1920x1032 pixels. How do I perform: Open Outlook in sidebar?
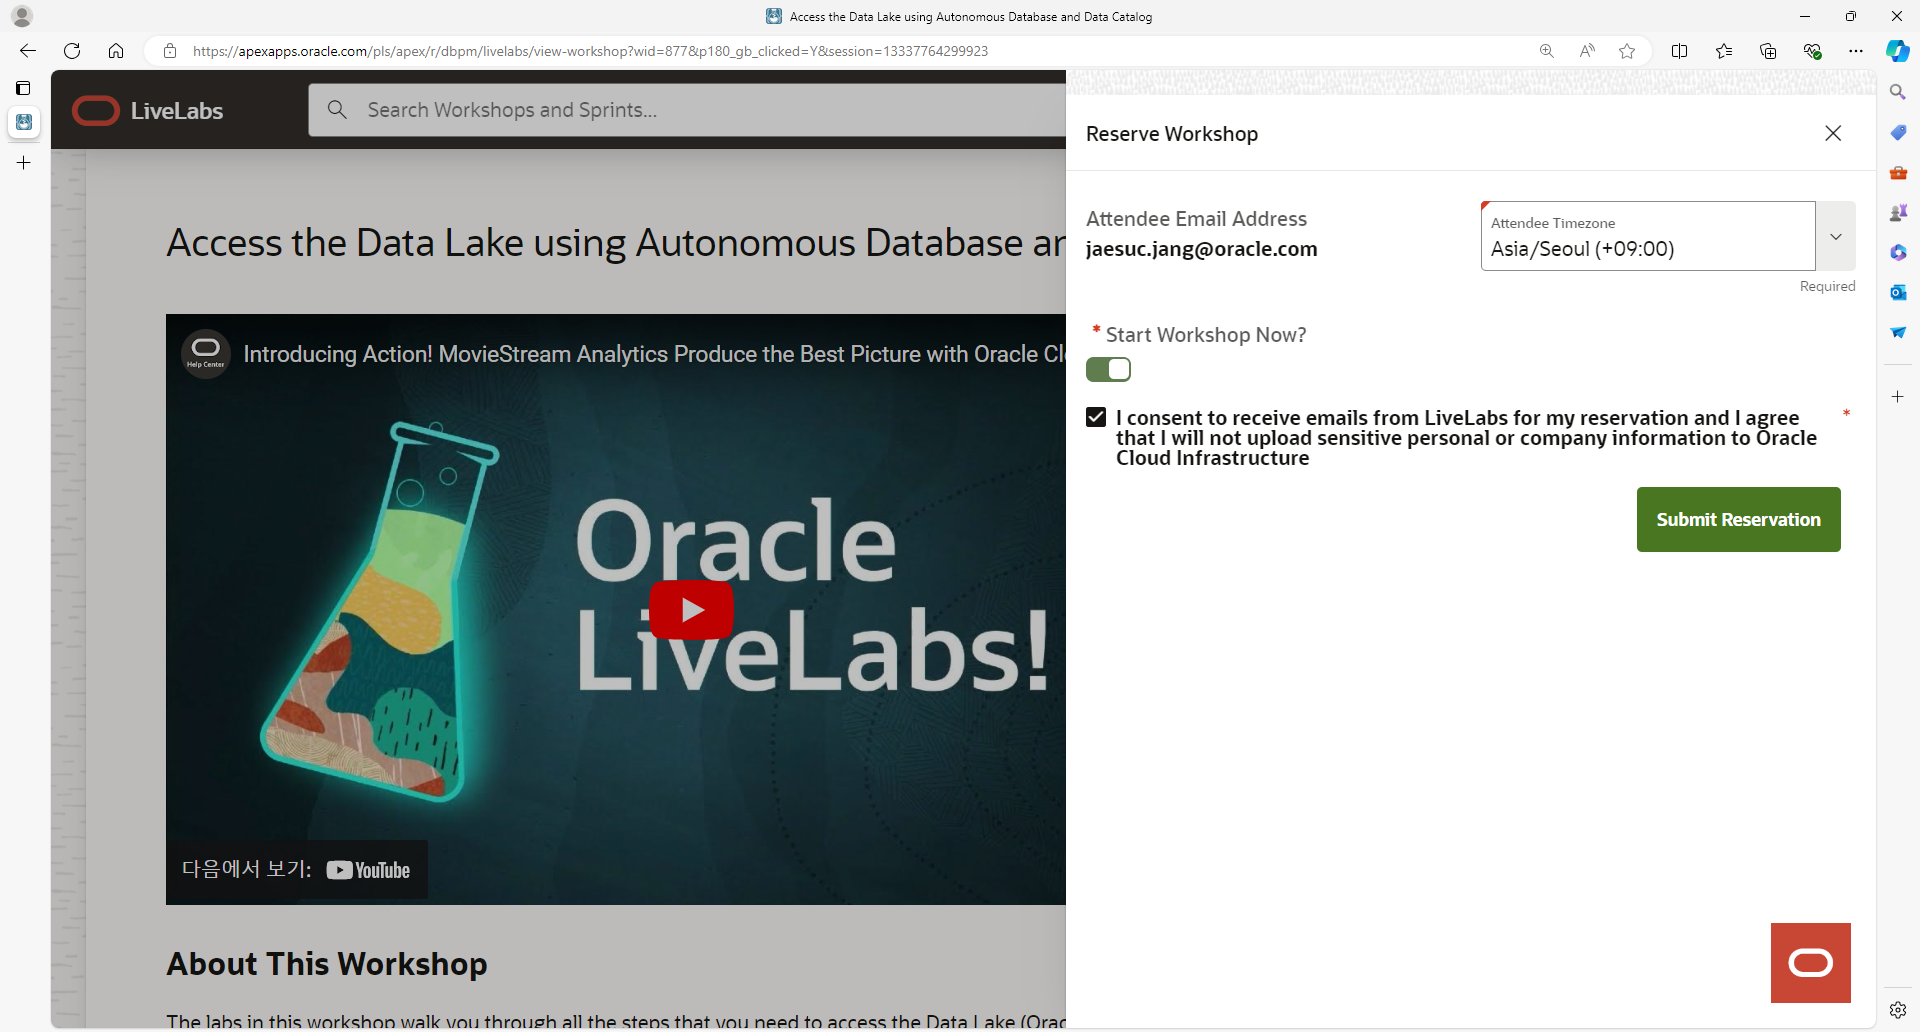[x=1898, y=292]
